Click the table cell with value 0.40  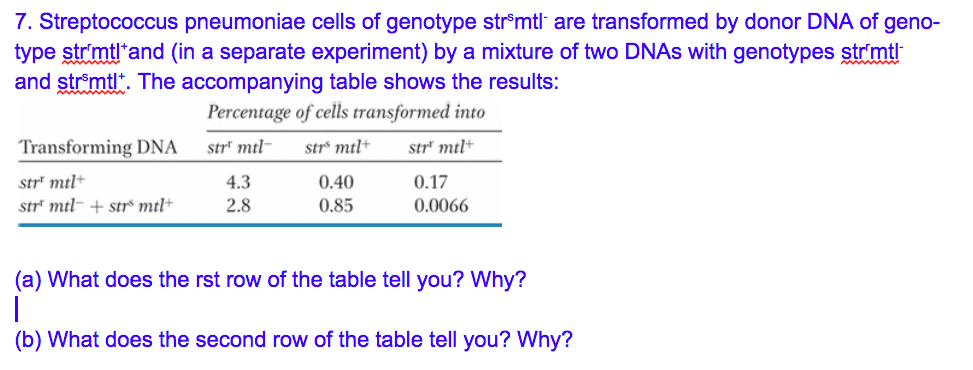[336, 183]
